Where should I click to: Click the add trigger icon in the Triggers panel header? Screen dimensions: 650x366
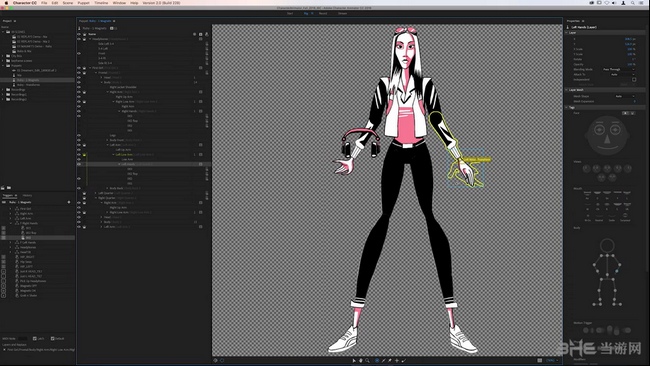pos(69,202)
